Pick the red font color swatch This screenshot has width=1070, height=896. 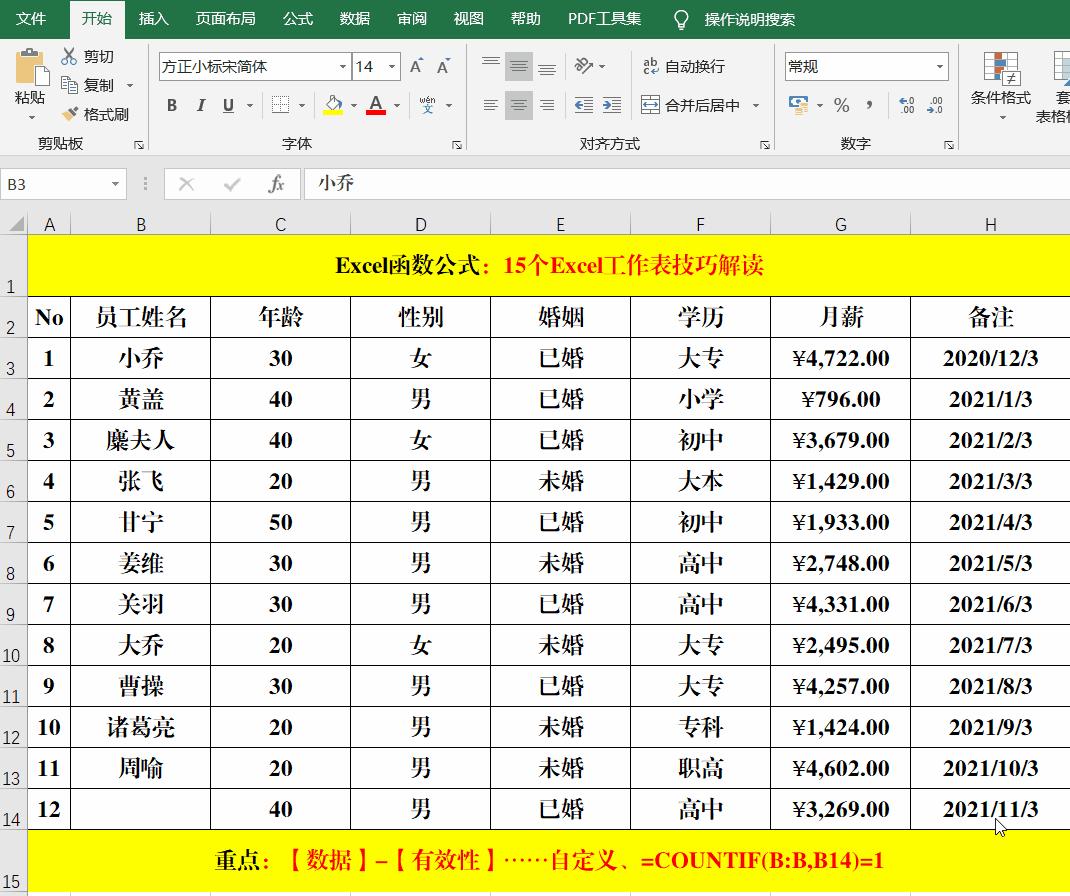(x=375, y=110)
